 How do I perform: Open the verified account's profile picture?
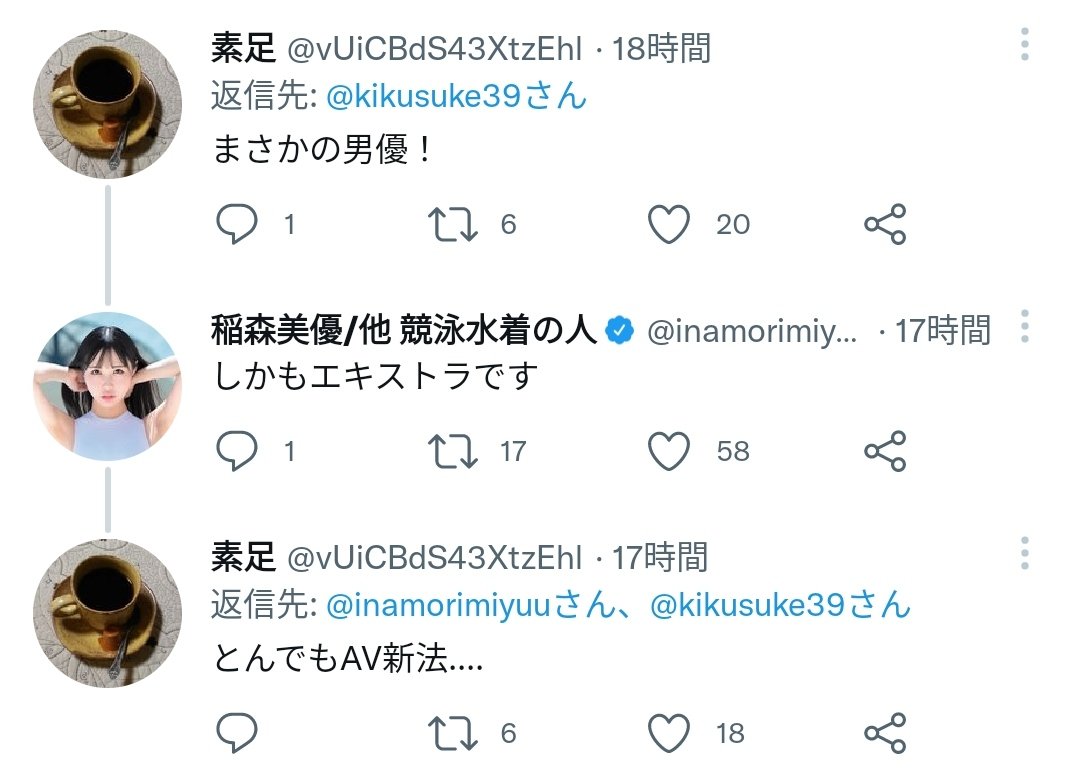108,386
